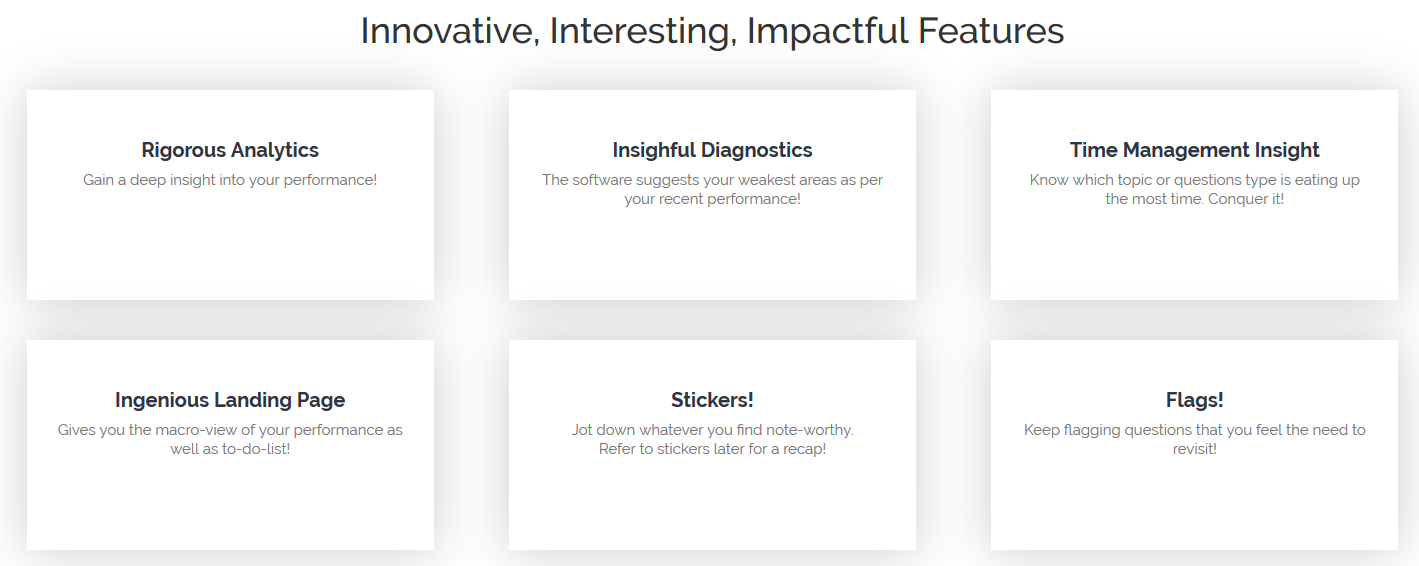Click empty space in Time Management Insight card
Screen dimensions: 1419x566
1194,255
